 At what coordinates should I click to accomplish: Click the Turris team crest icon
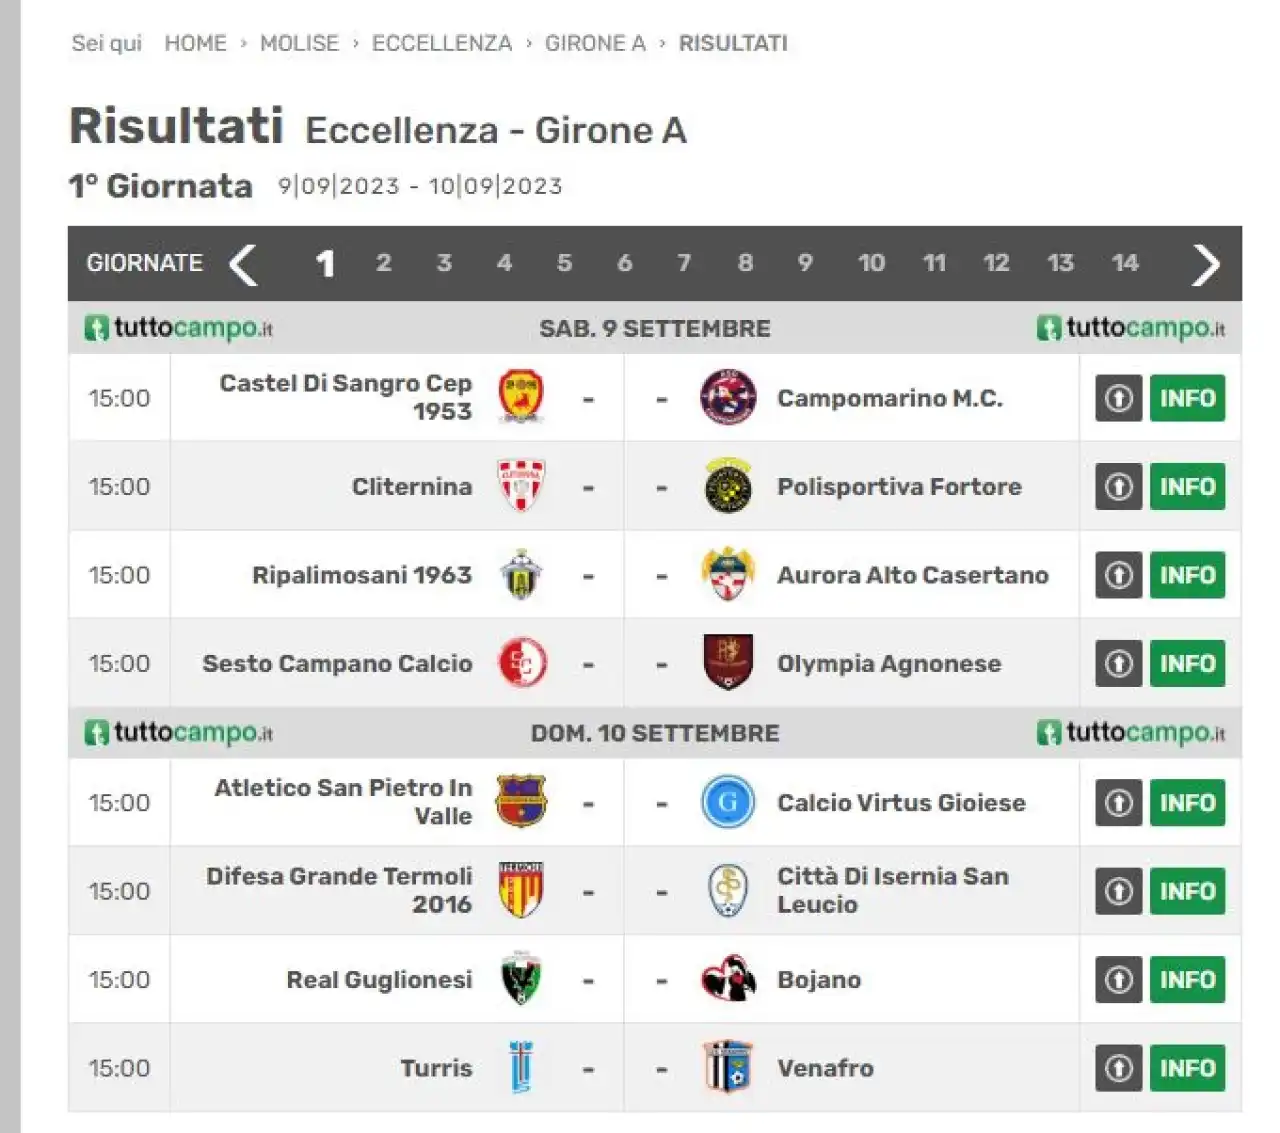pyautogui.click(x=521, y=1067)
